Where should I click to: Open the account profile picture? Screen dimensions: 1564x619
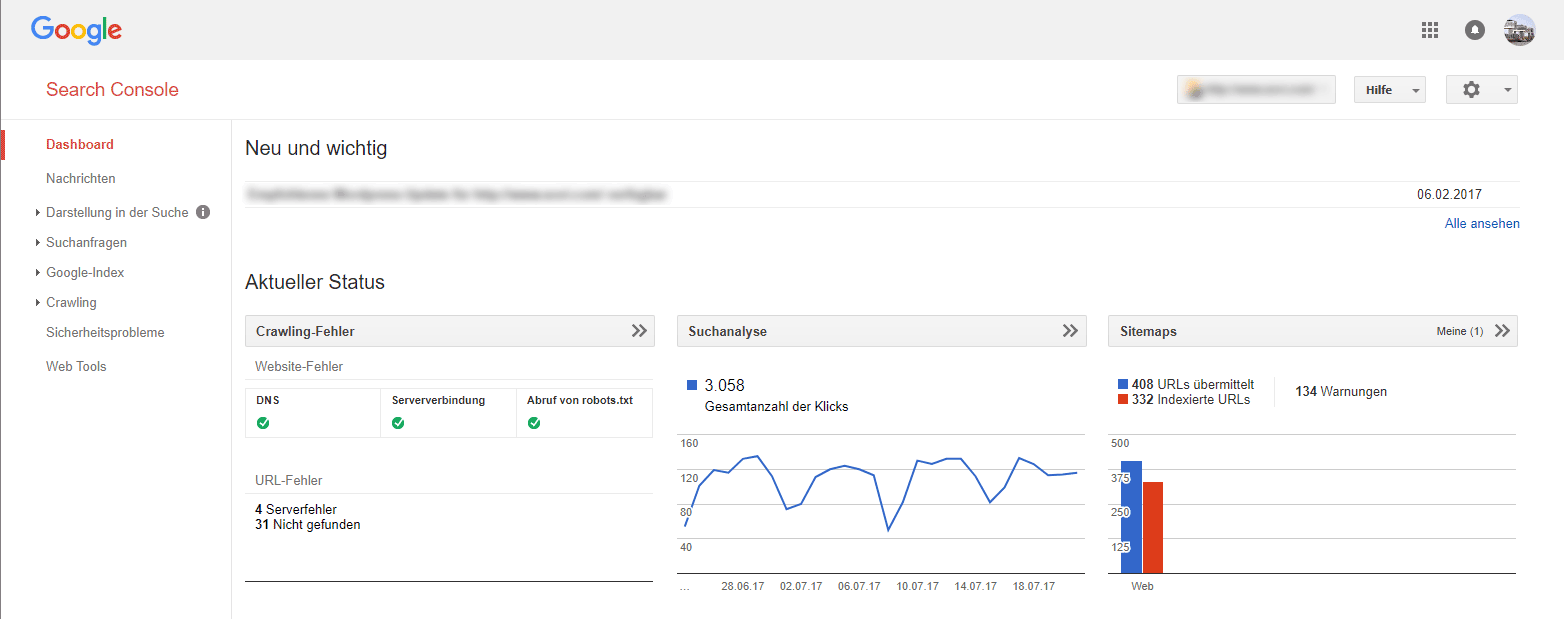point(1519,30)
